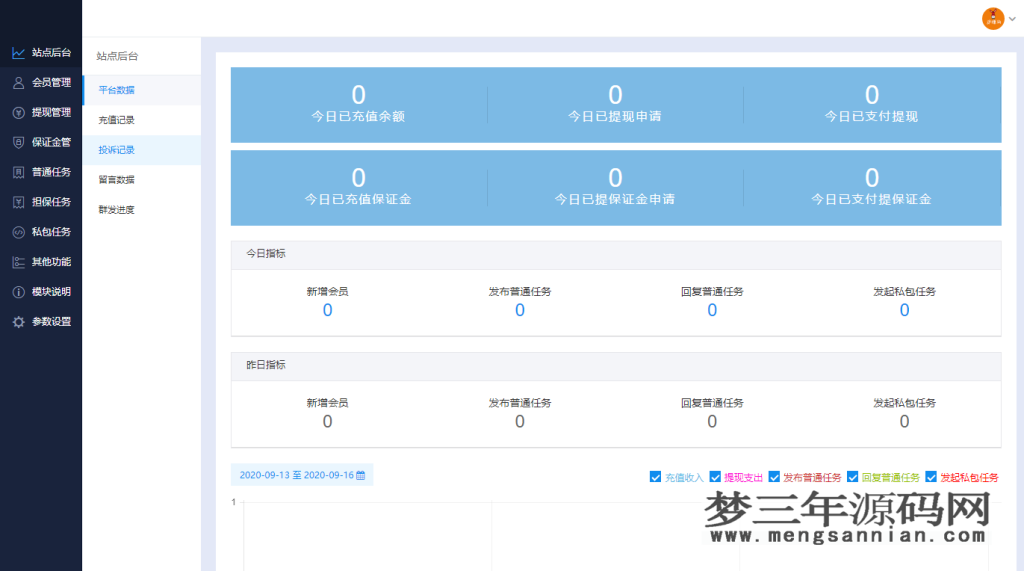1024x571 pixels.
Task: Click the 担保任务 icon in sidebar
Action: [x=18, y=203]
